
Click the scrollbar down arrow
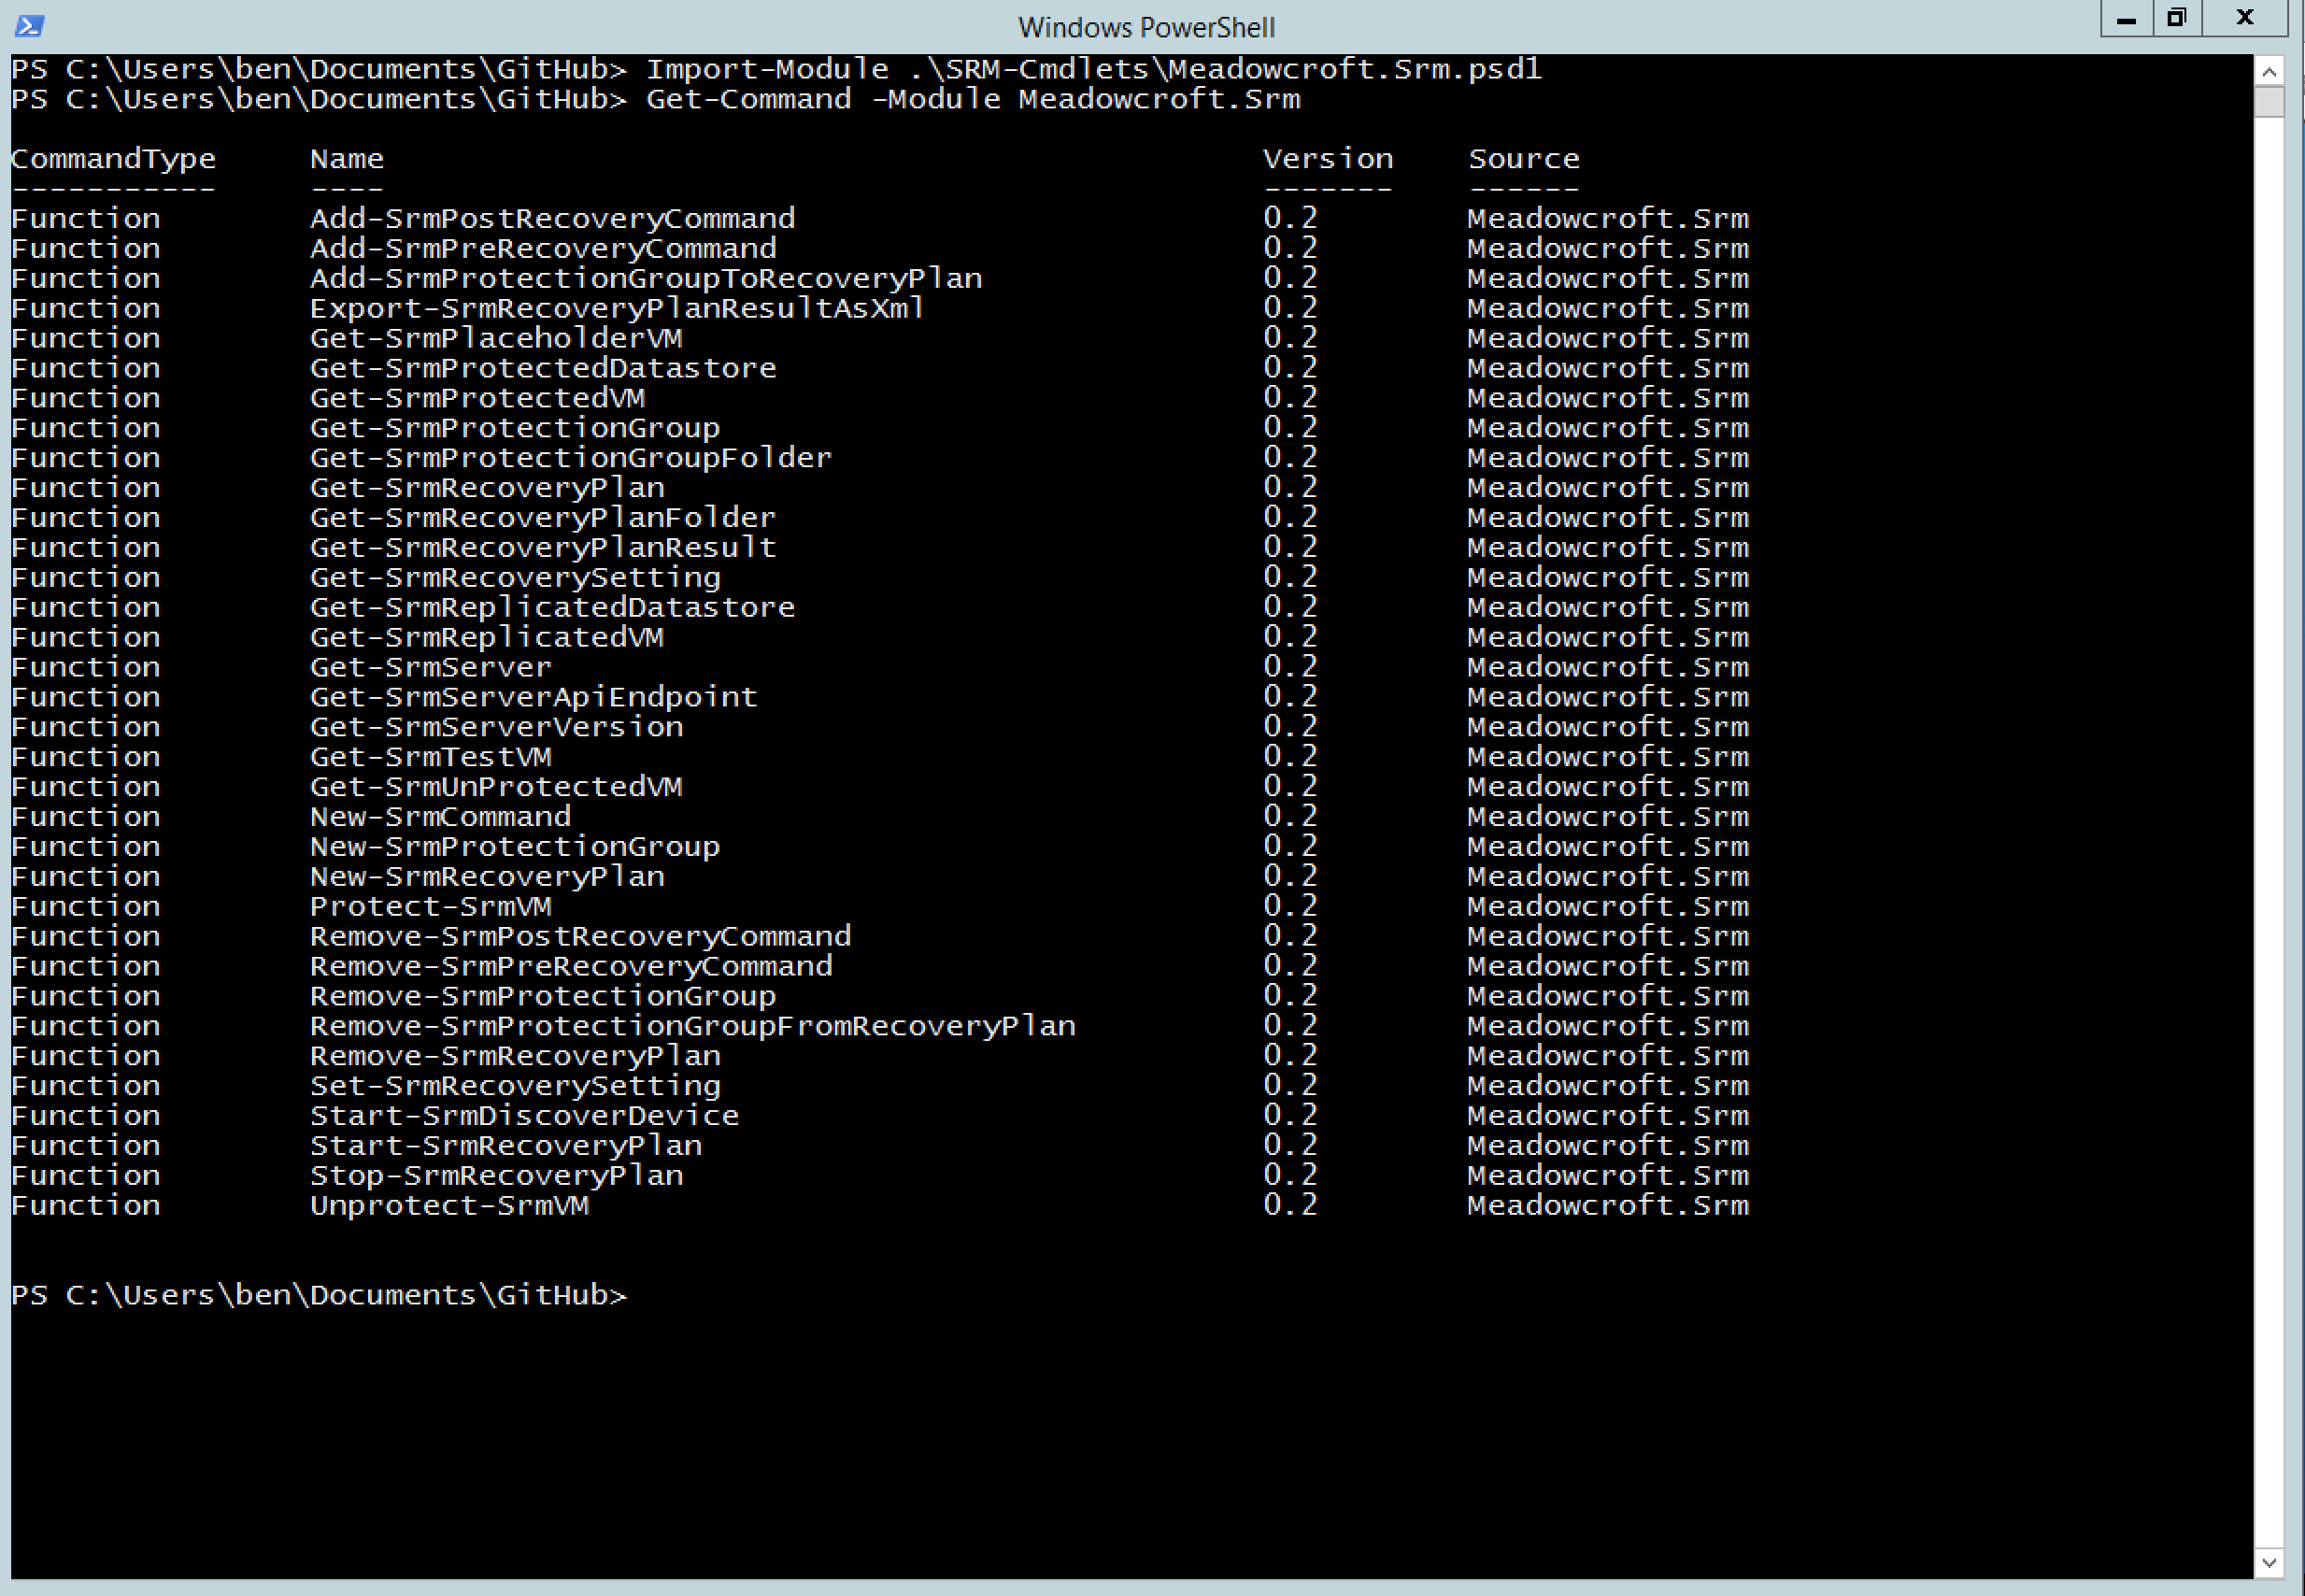pyautogui.click(x=2269, y=1562)
